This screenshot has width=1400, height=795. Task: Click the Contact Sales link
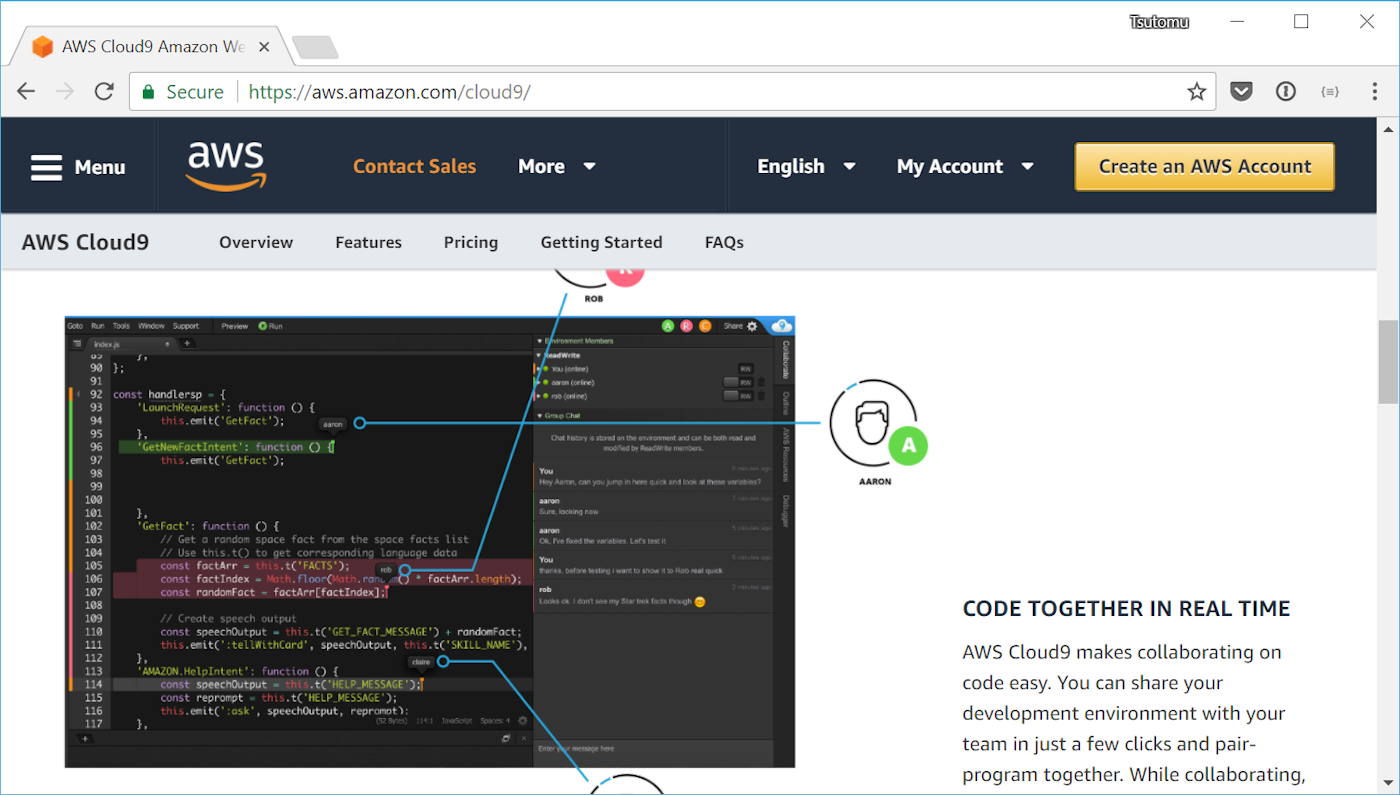coord(414,166)
